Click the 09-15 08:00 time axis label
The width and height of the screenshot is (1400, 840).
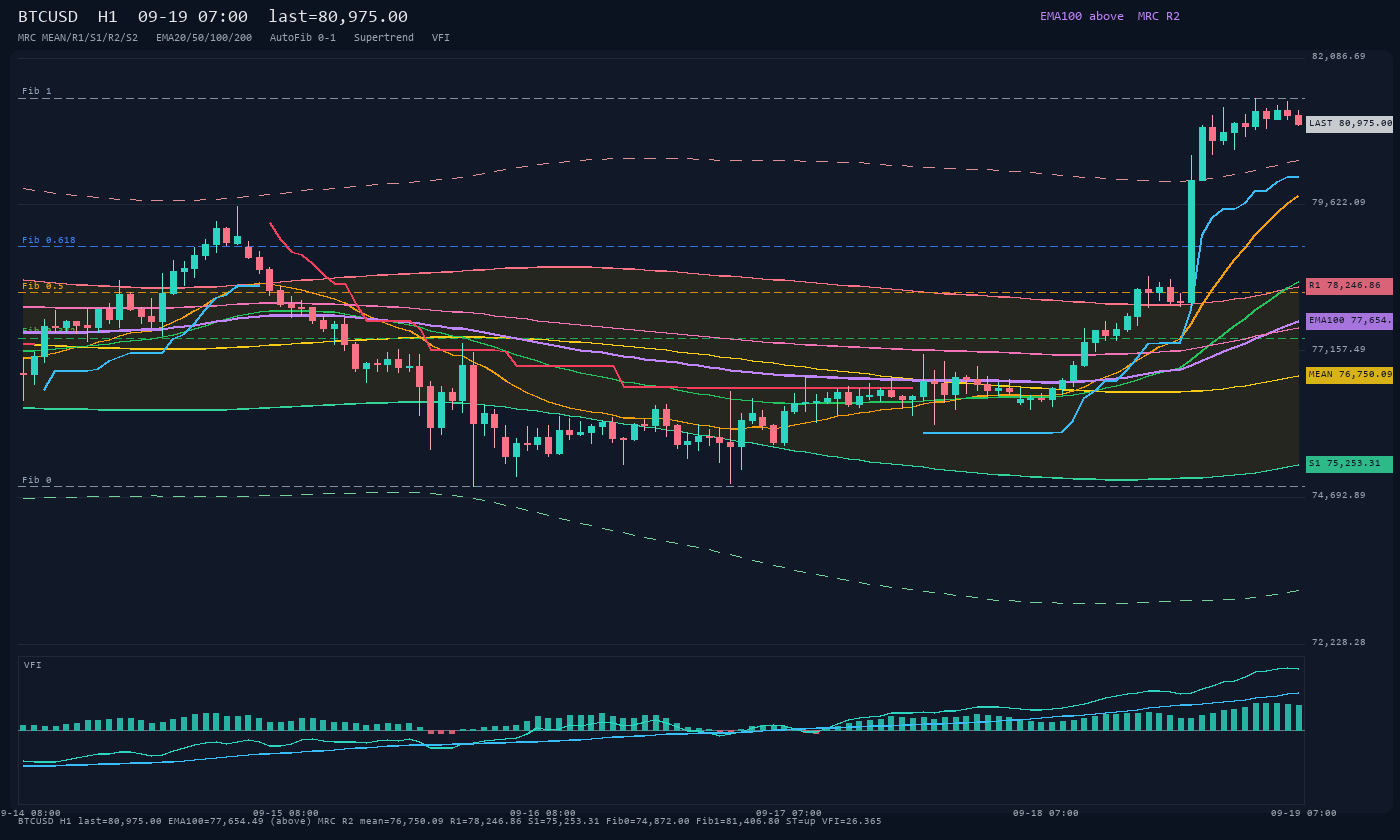286,813
